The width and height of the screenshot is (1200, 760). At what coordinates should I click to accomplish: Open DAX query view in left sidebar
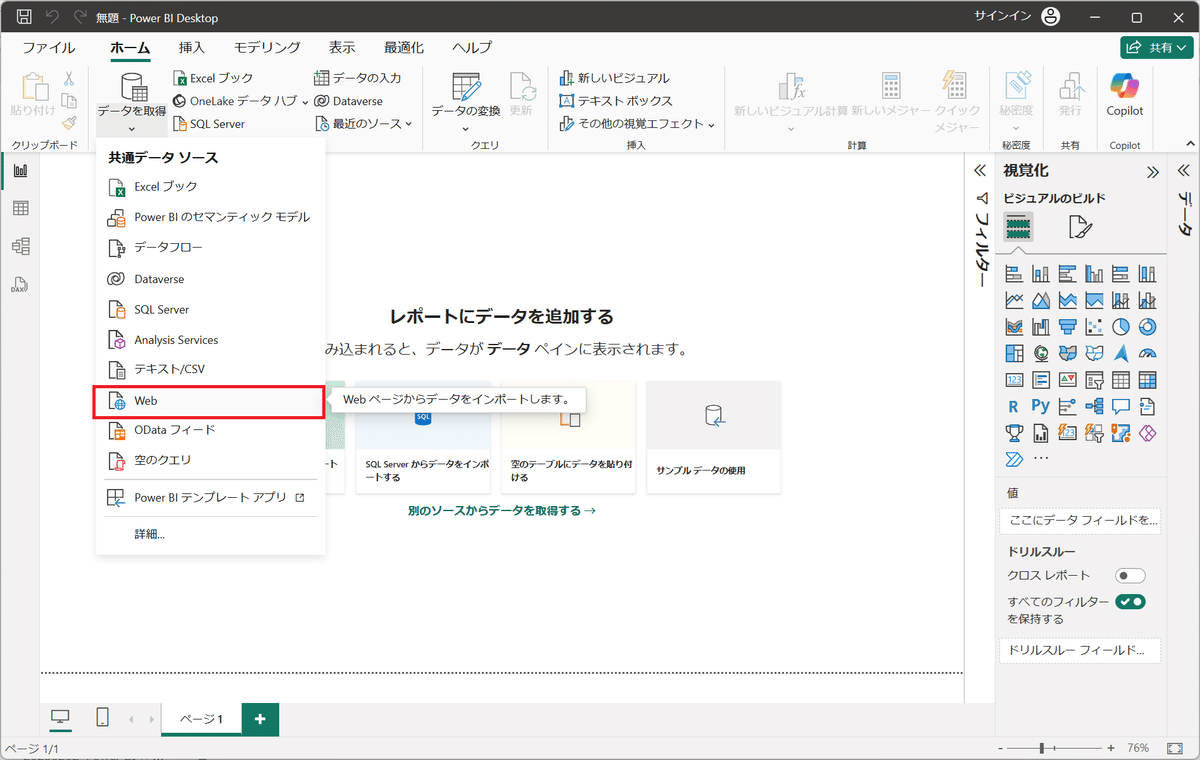[20, 284]
